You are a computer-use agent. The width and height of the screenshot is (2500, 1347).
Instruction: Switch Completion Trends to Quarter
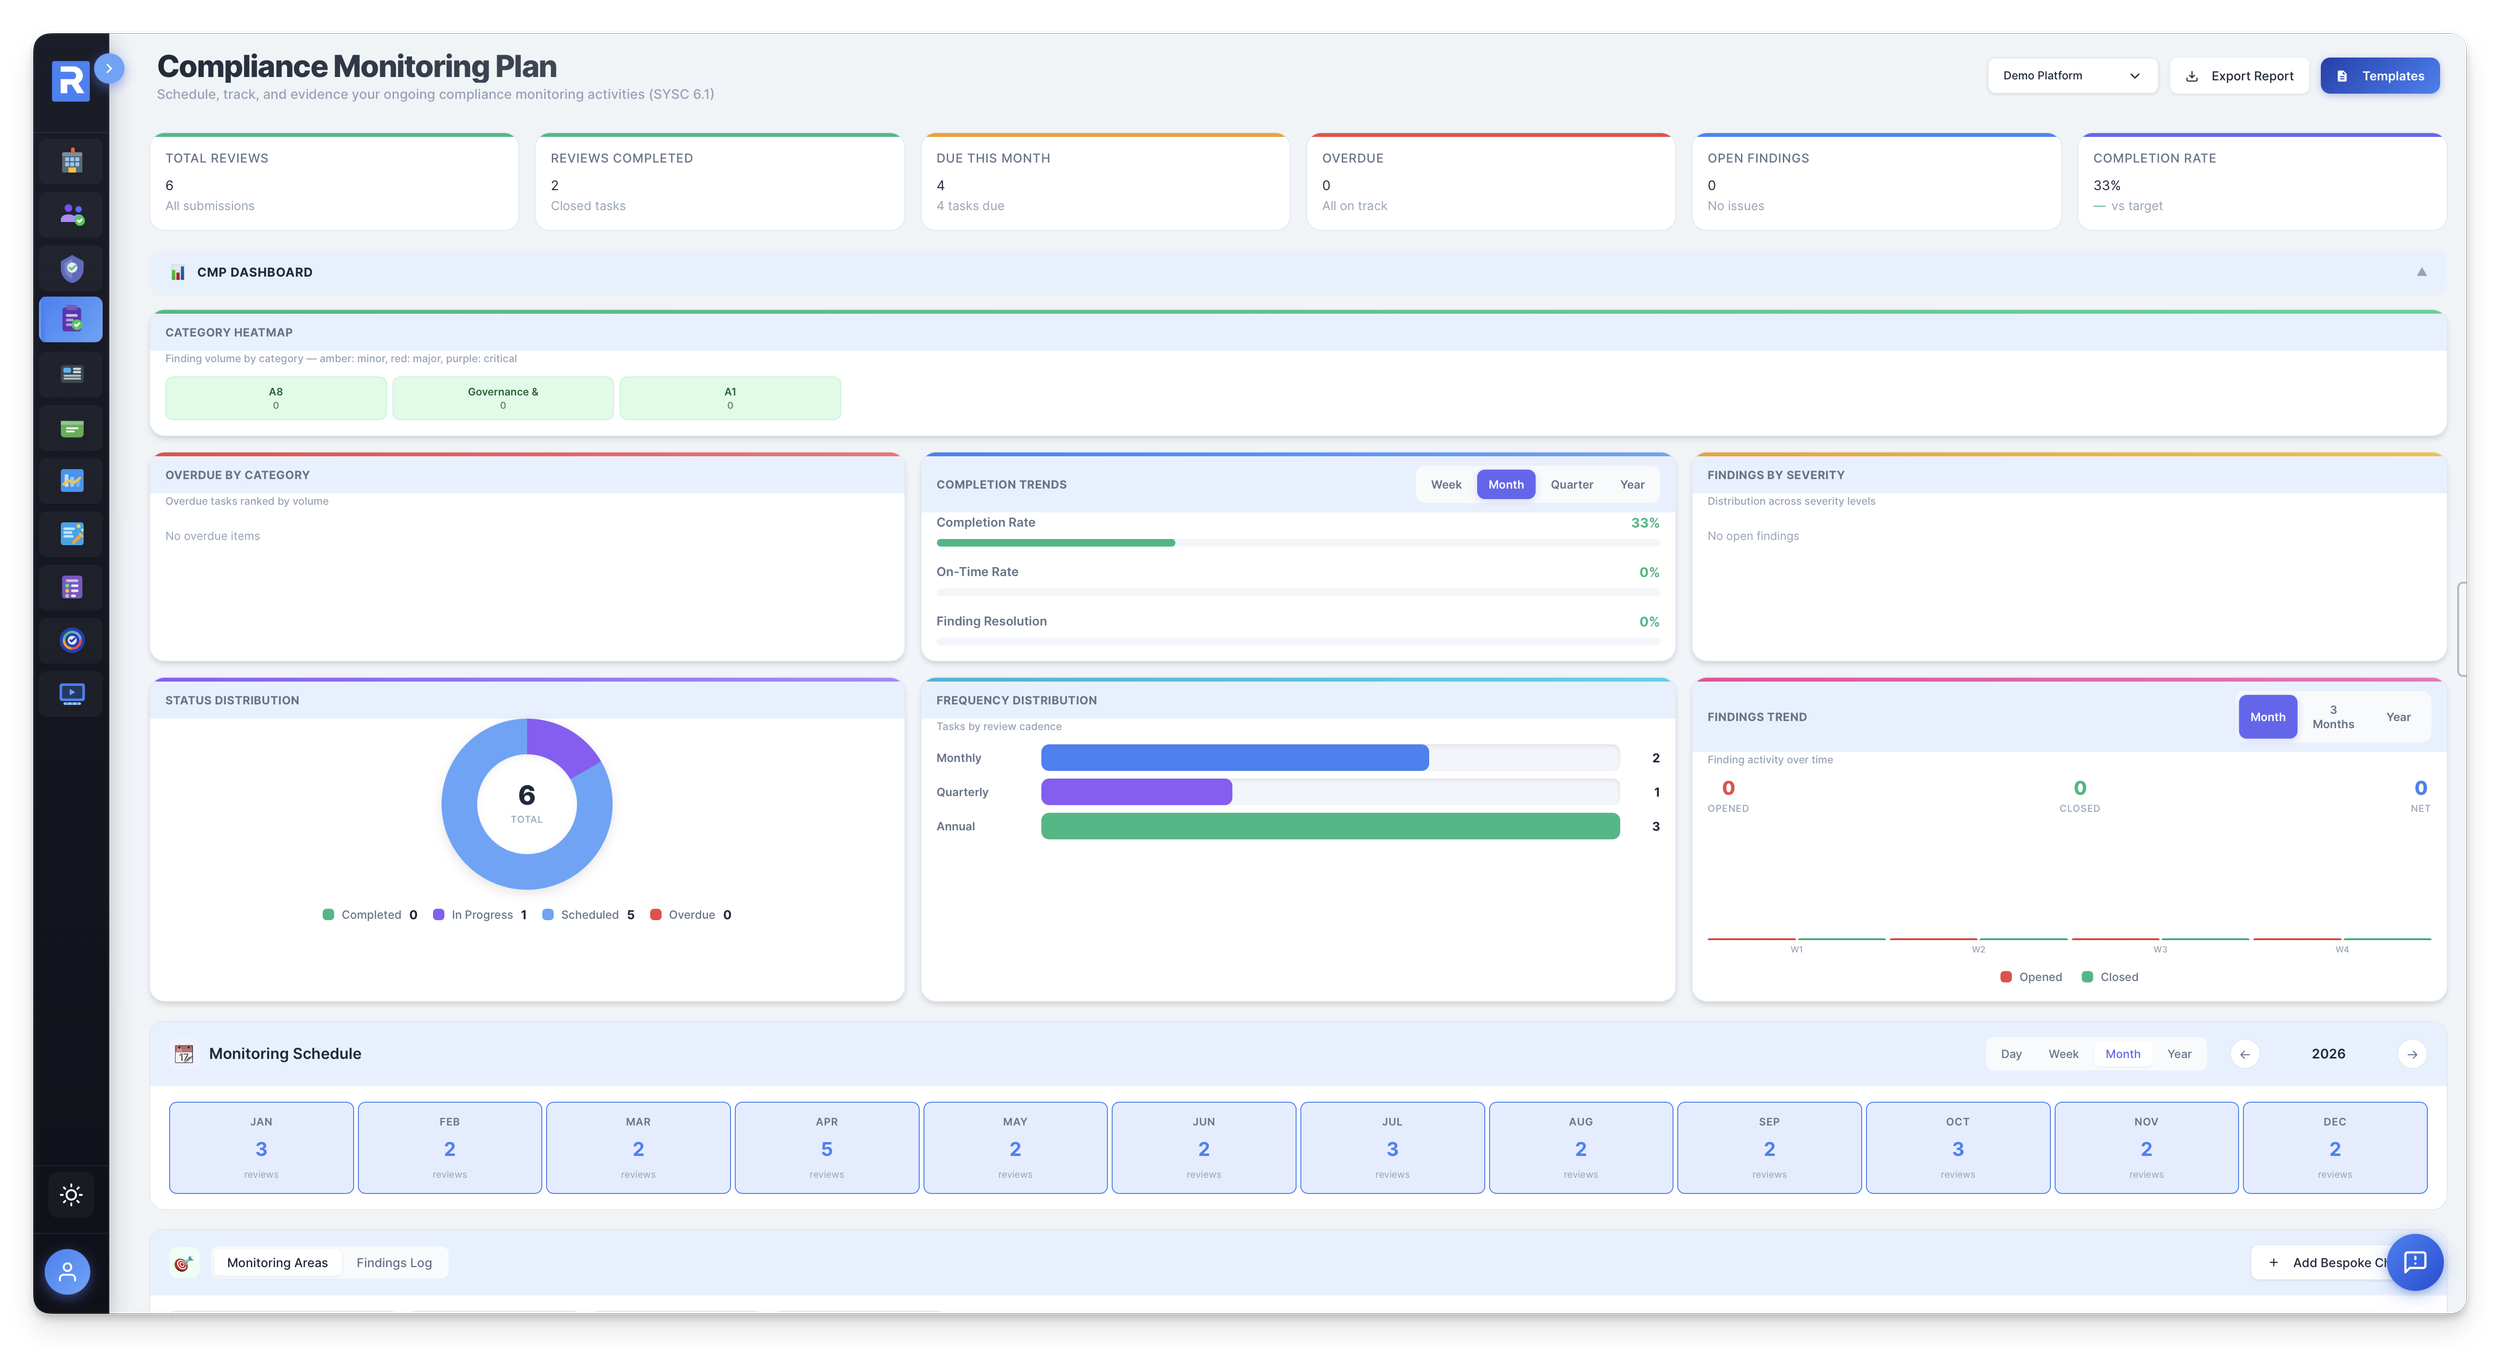coord(1571,485)
